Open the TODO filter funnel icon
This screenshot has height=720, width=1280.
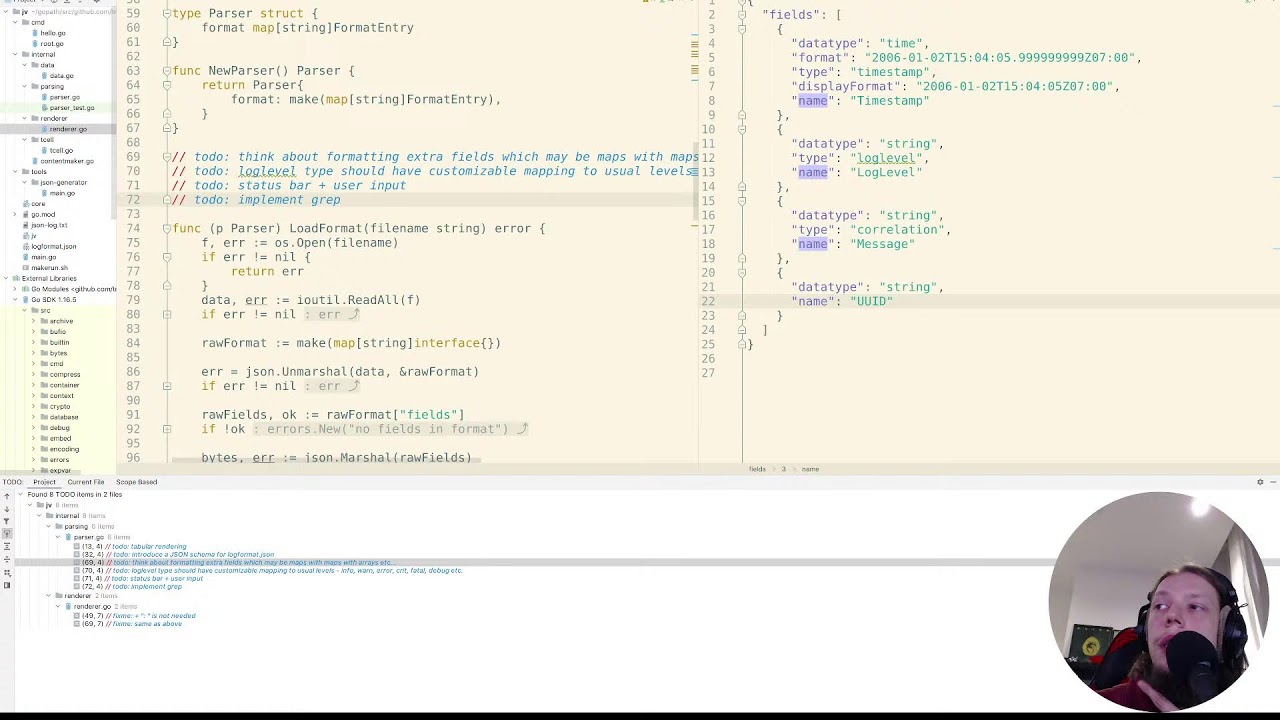coord(6,521)
